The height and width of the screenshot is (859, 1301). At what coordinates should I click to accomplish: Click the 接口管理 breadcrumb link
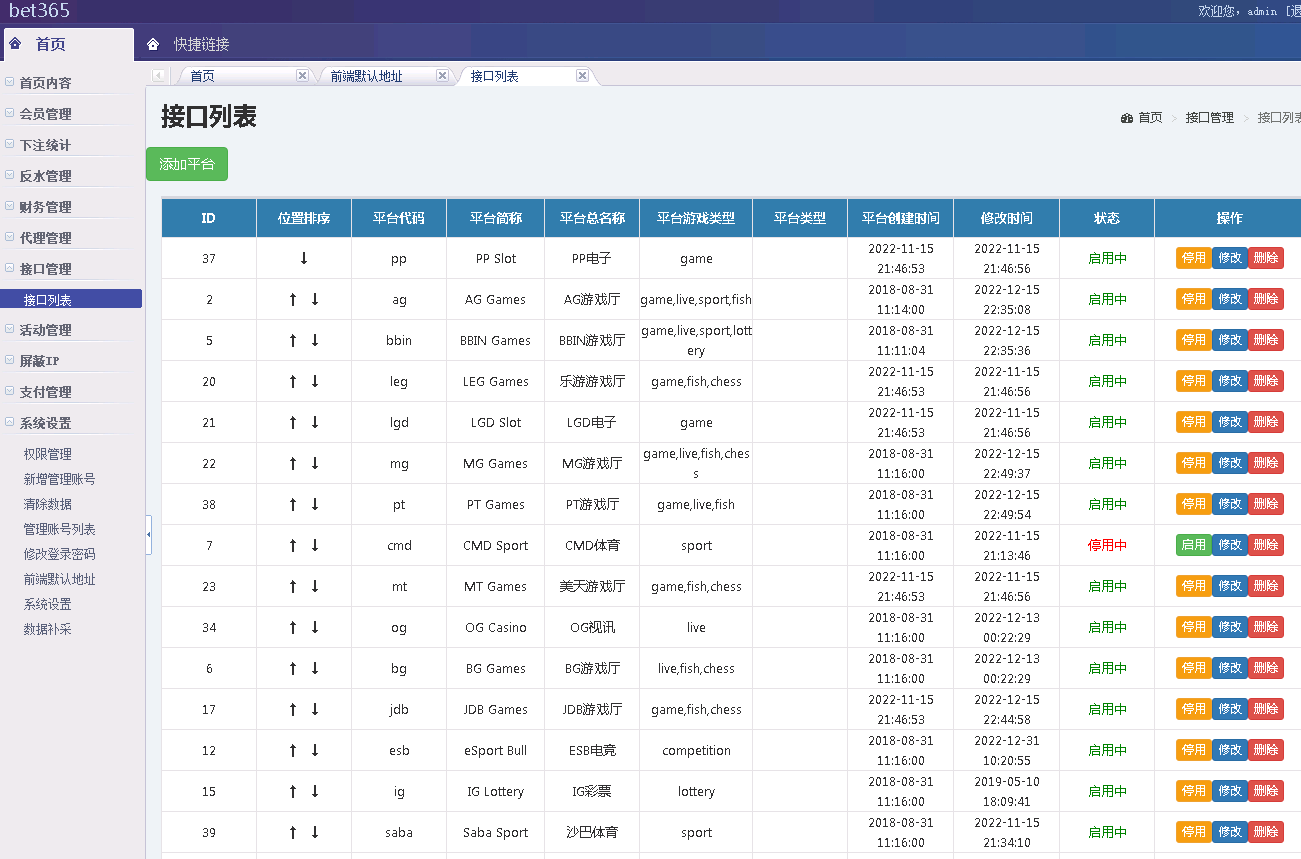[1210, 117]
